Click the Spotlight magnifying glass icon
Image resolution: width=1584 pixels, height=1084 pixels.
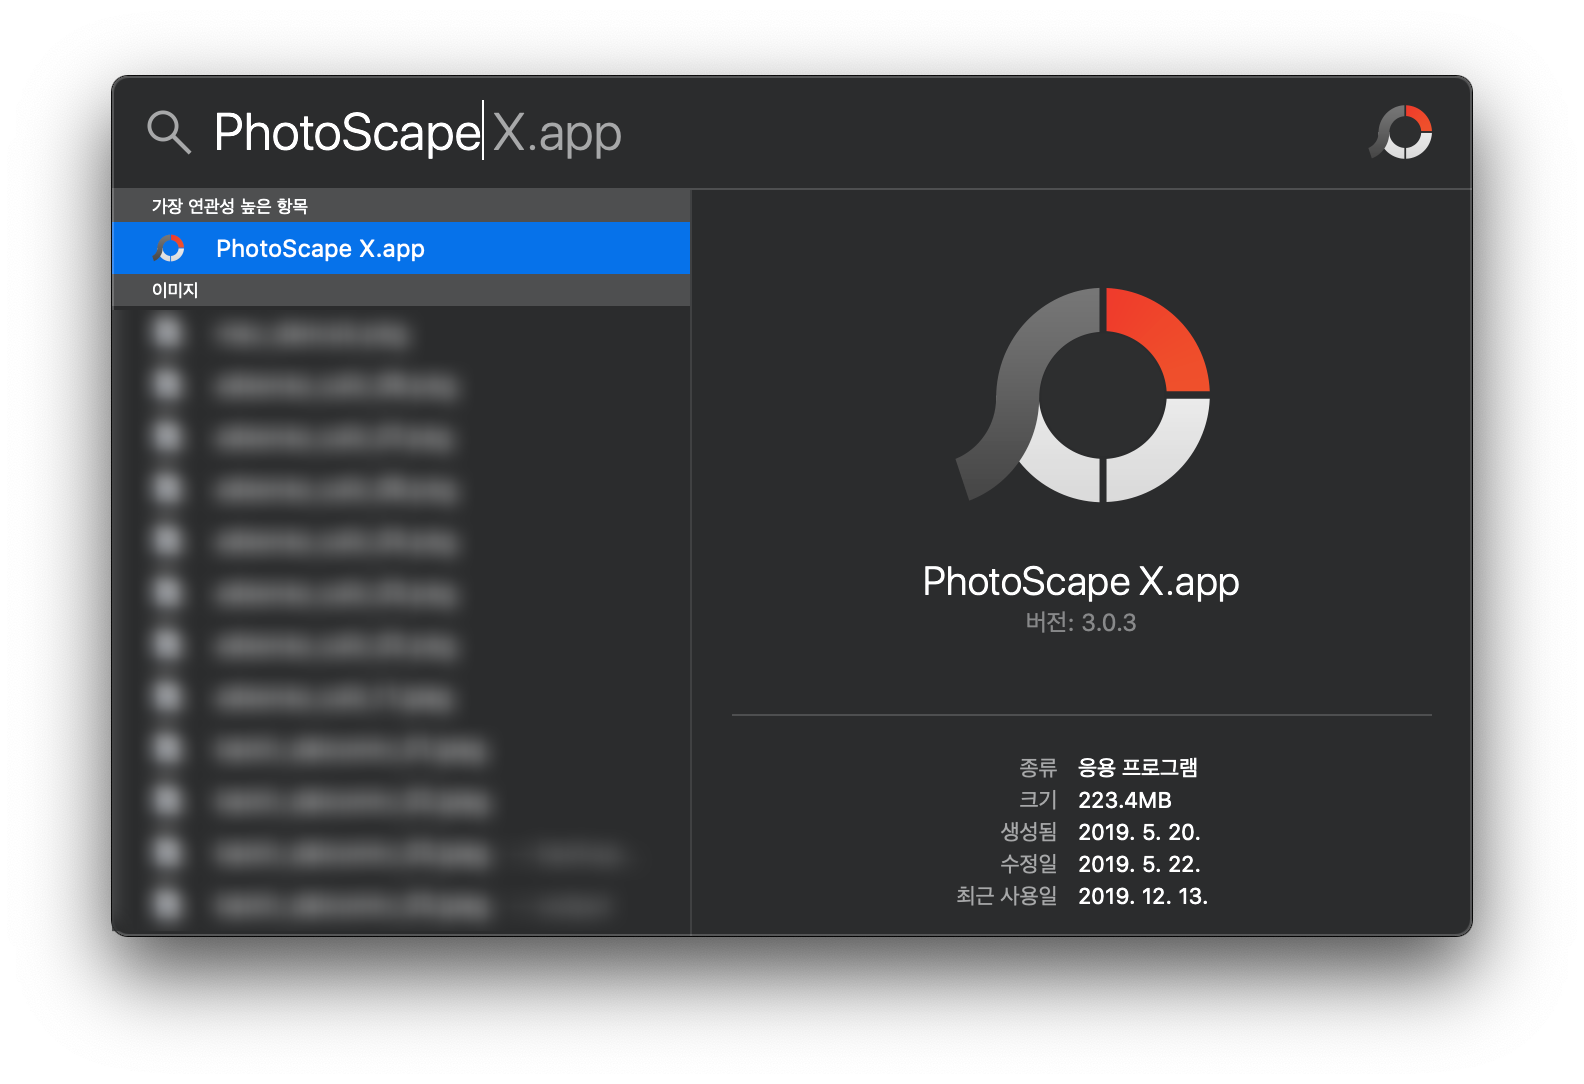[x=169, y=132]
